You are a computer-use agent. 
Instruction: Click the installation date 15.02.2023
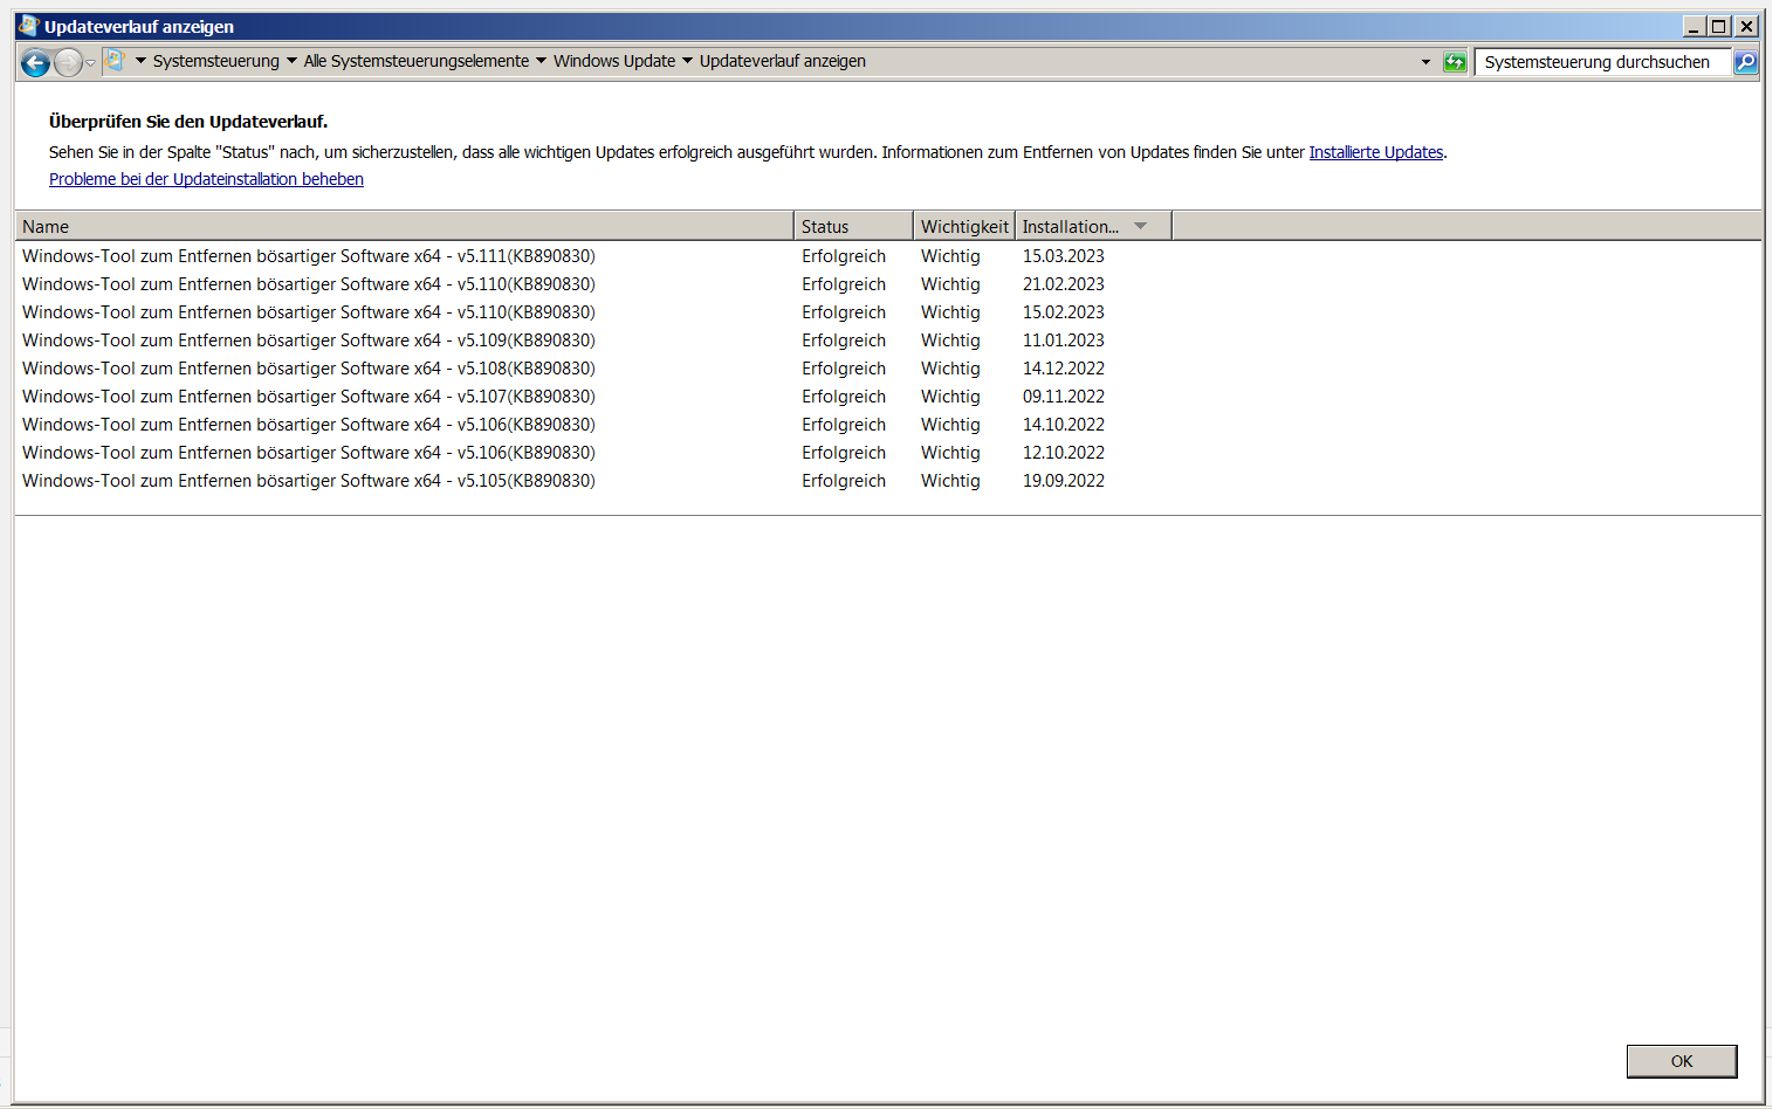coord(1063,312)
